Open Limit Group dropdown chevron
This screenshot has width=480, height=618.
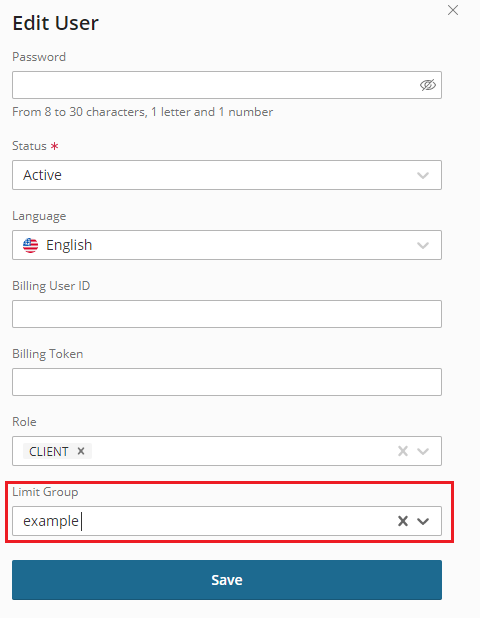tap(423, 521)
